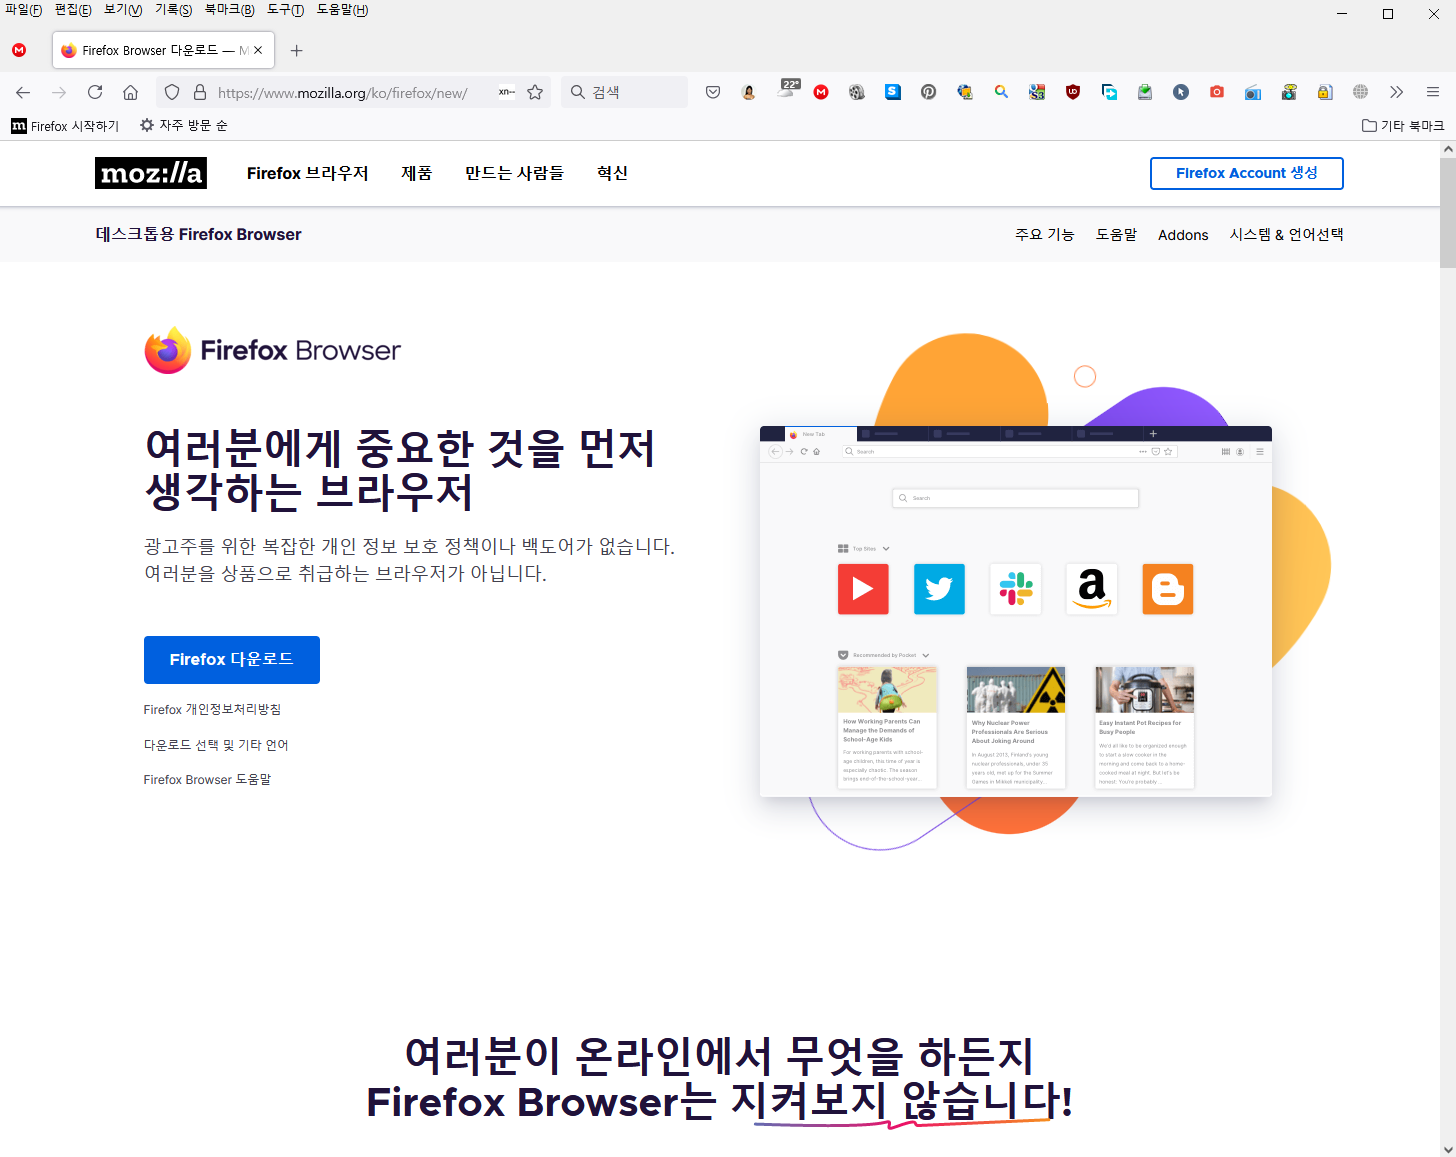
Task: Expand the 제품 nav menu
Action: pyautogui.click(x=417, y=173)
